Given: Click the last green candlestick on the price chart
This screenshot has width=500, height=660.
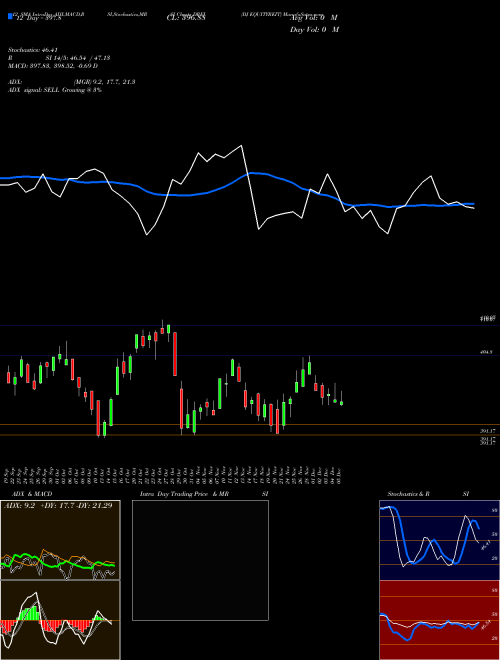Looking at the screenshot, I should click(x=341, y=403).
